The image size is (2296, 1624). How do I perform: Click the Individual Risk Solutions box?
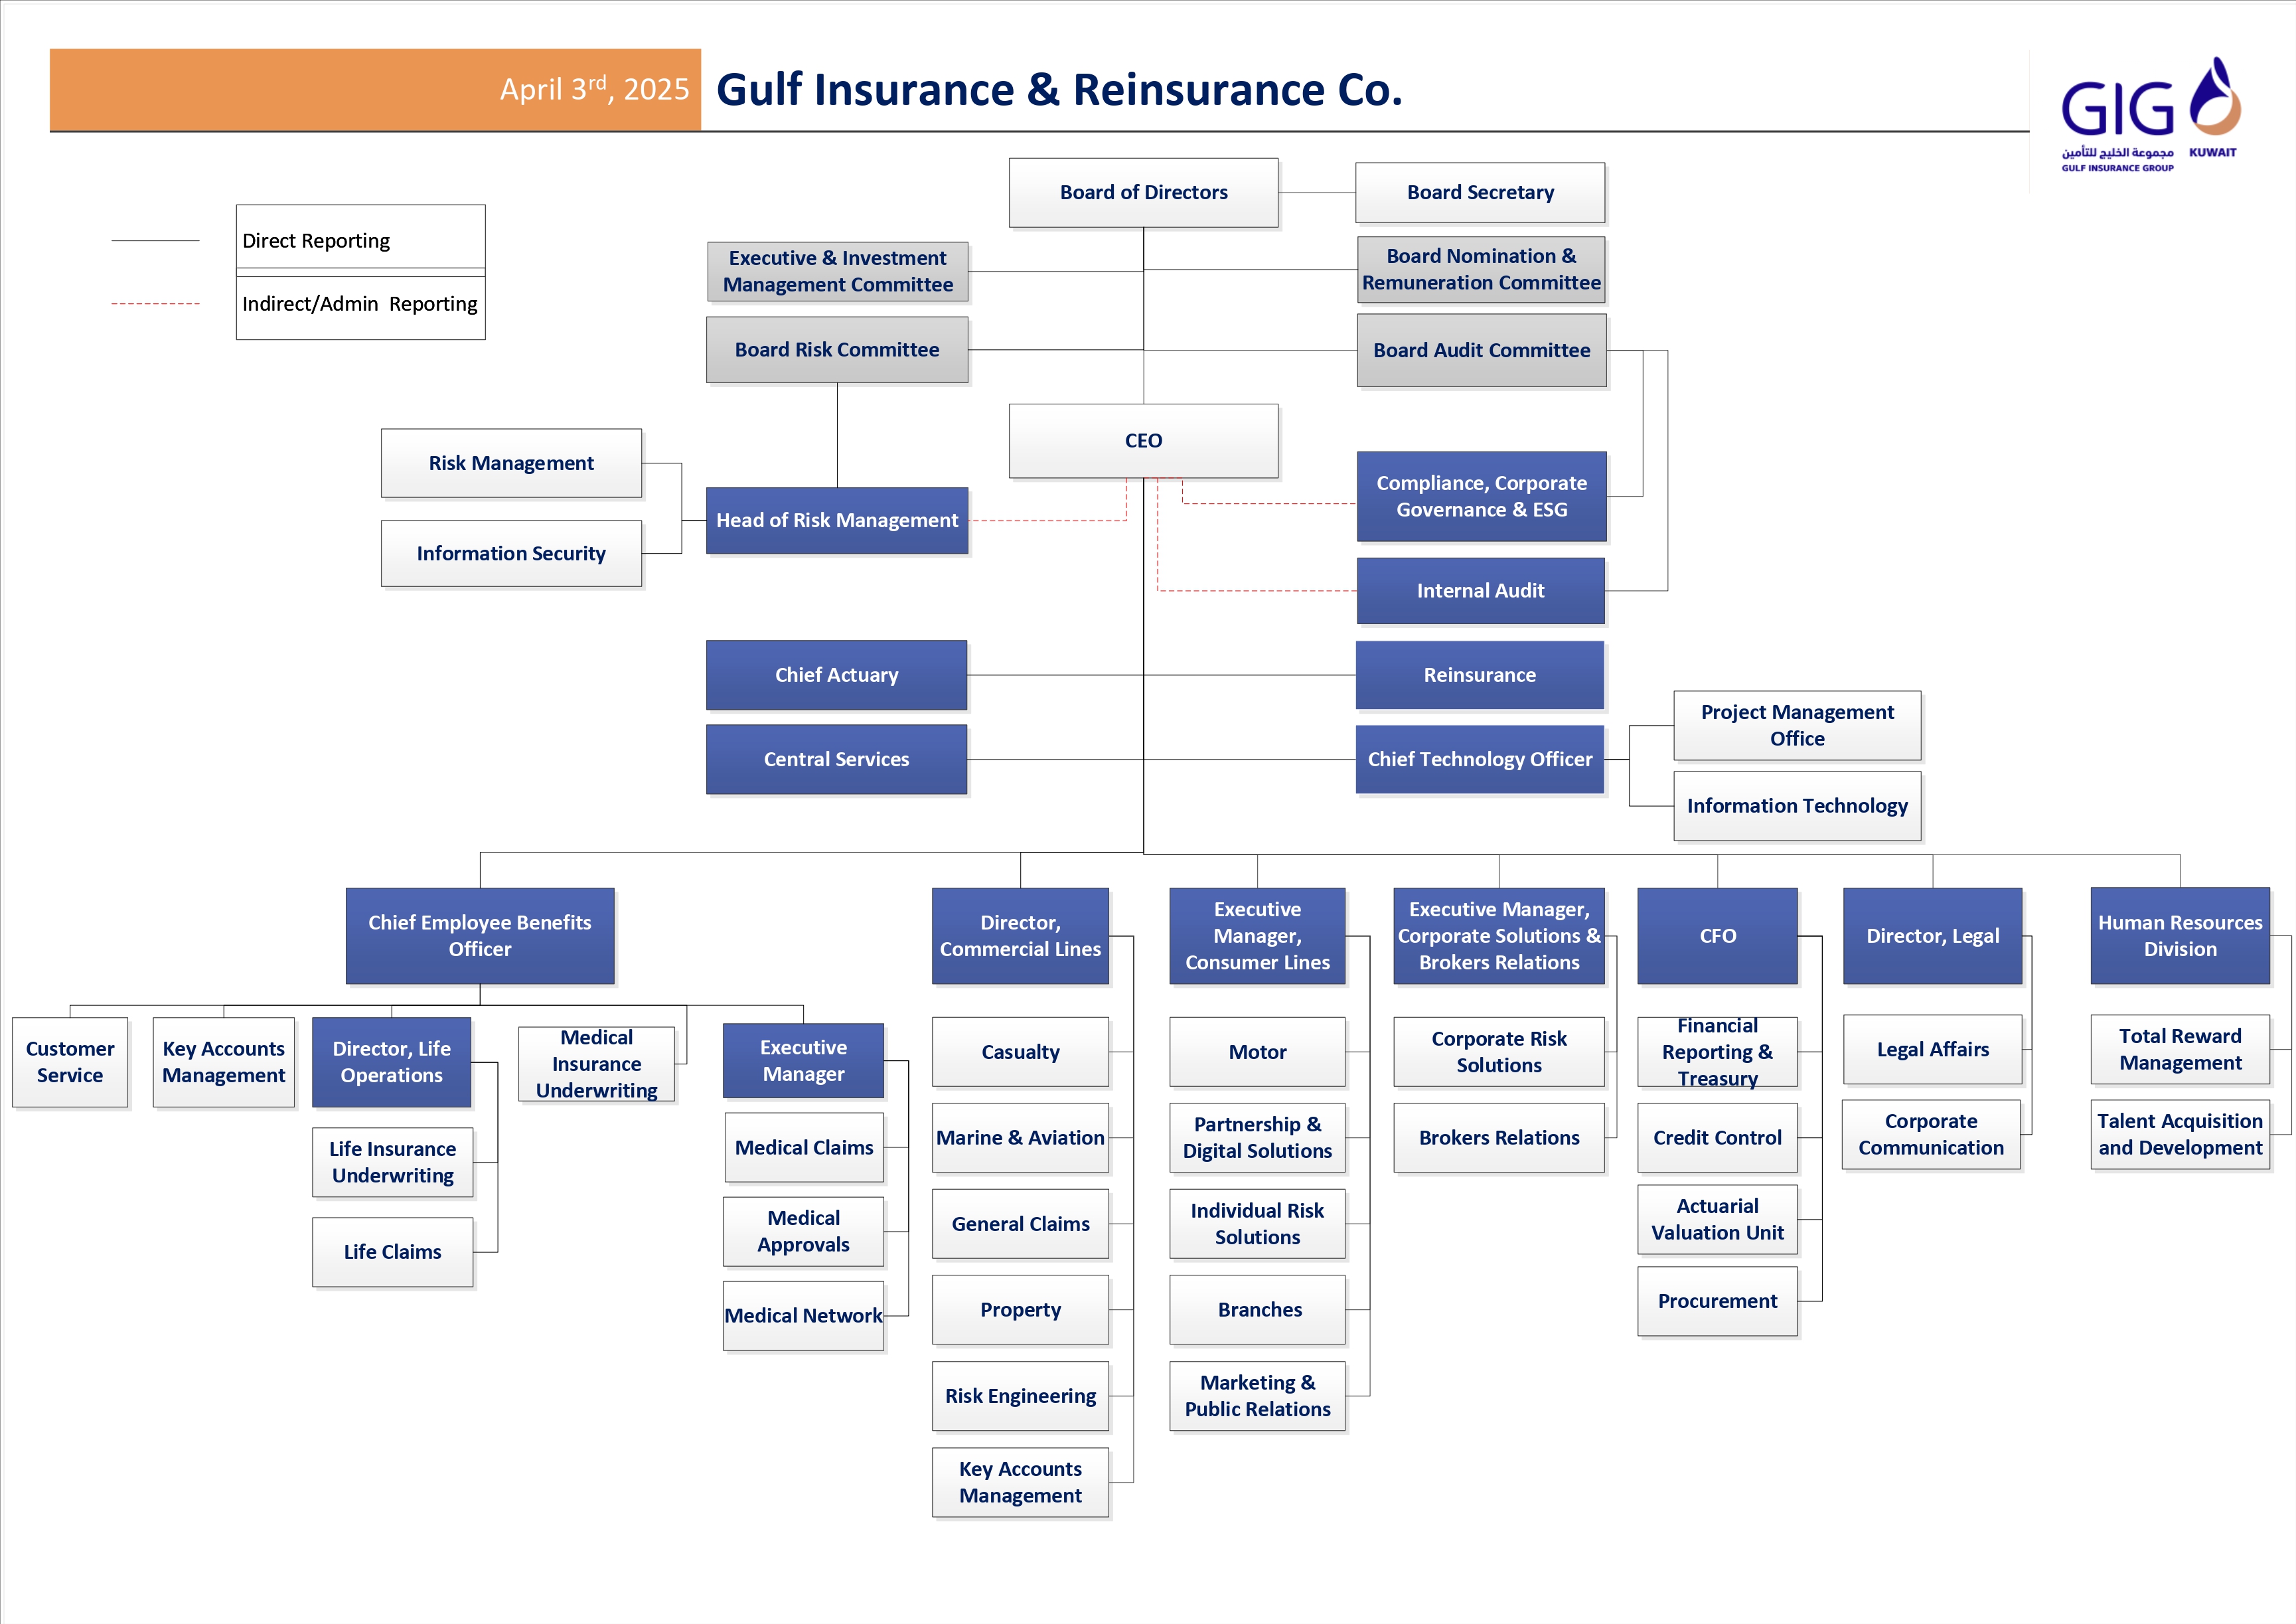[1257, 1223]
